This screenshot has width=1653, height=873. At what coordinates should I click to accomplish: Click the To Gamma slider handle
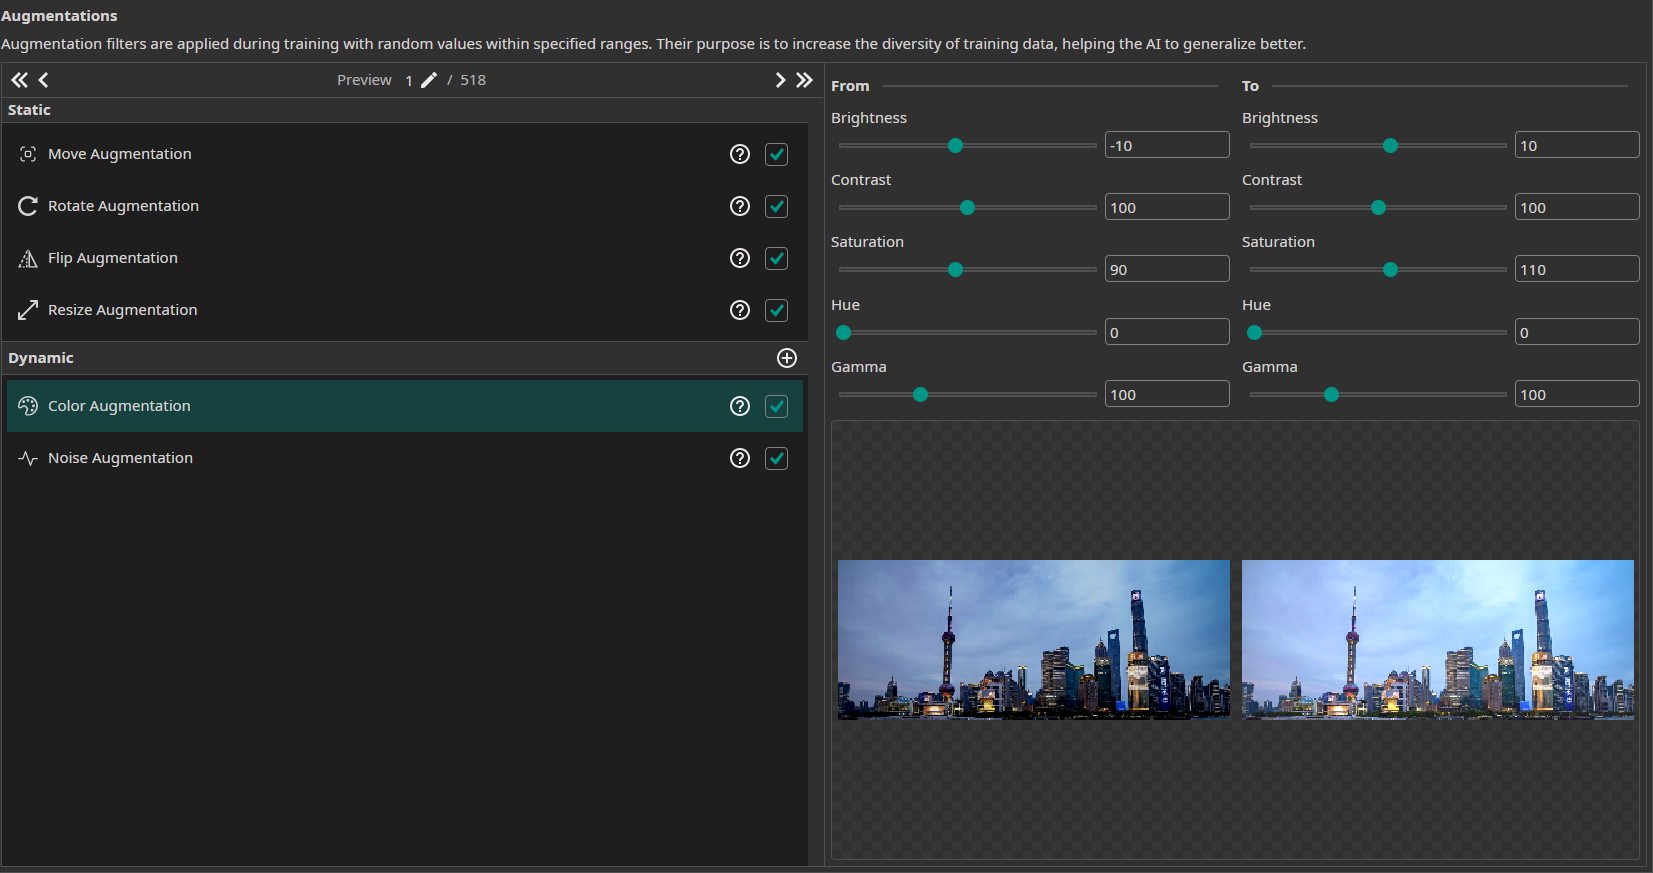click(x=1331, y=395)
